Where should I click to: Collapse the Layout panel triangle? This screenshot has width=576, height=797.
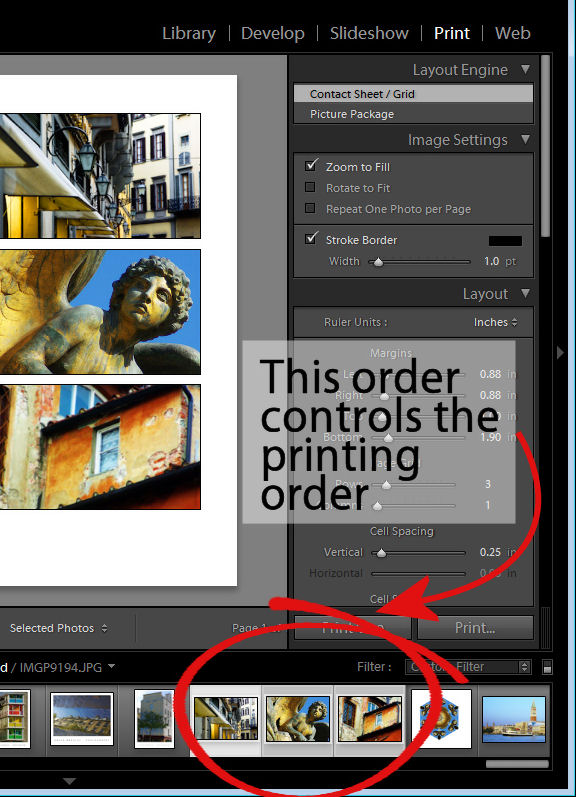[x=525, y=293]
